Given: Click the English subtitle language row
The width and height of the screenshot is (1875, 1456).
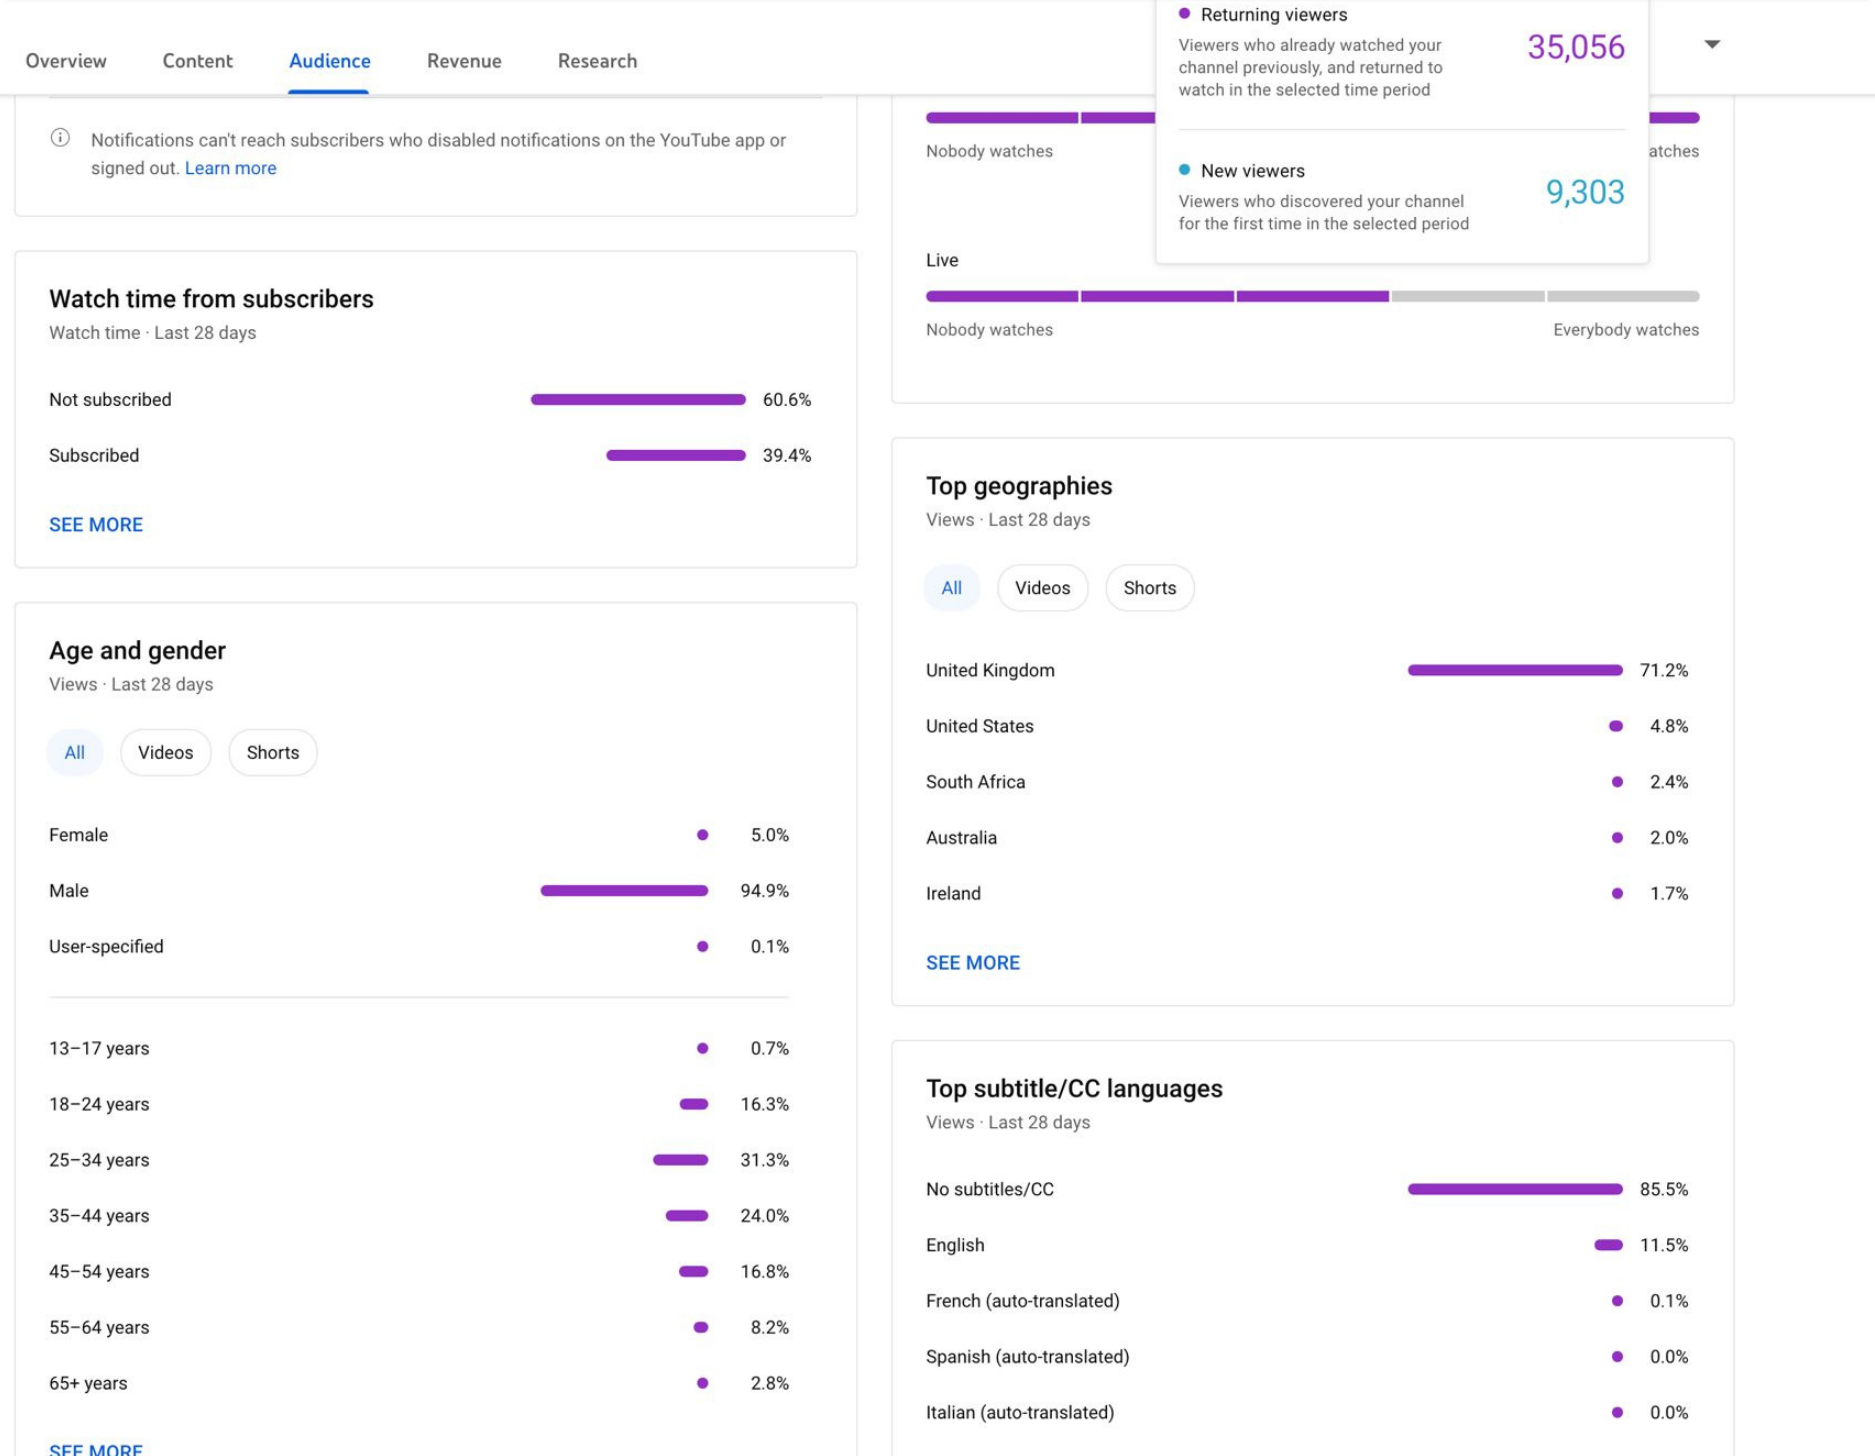Looking at the screenshot, I should 1307,1245.
